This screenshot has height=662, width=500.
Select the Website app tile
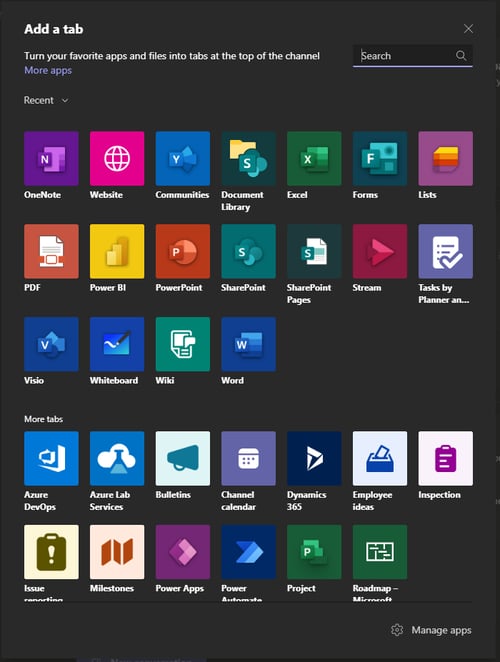tap(117, 158)
